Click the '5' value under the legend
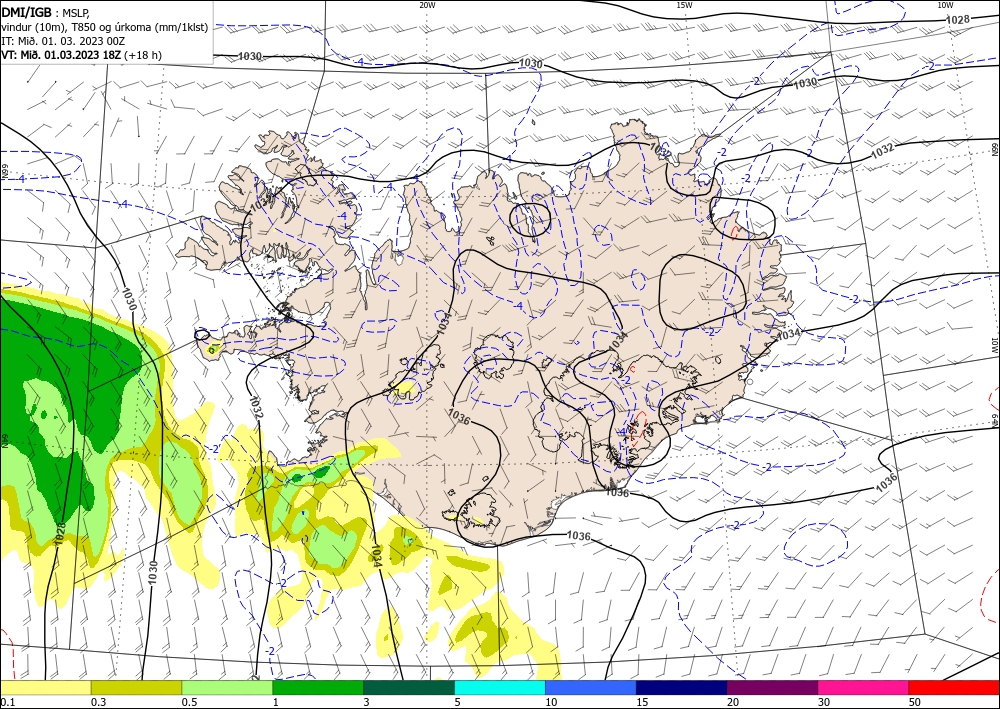The image size is (1000, 709). click(x=458, y=702)
